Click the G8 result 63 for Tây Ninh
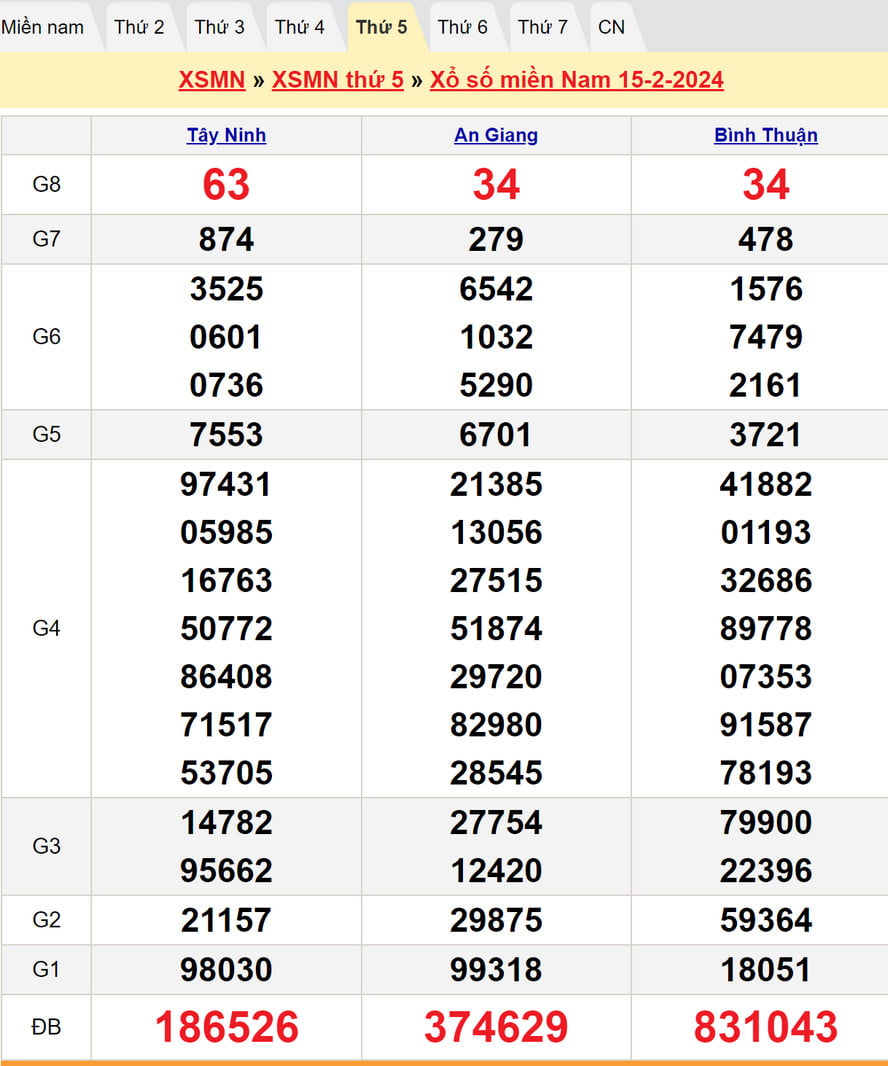 (x=226, y=185)
